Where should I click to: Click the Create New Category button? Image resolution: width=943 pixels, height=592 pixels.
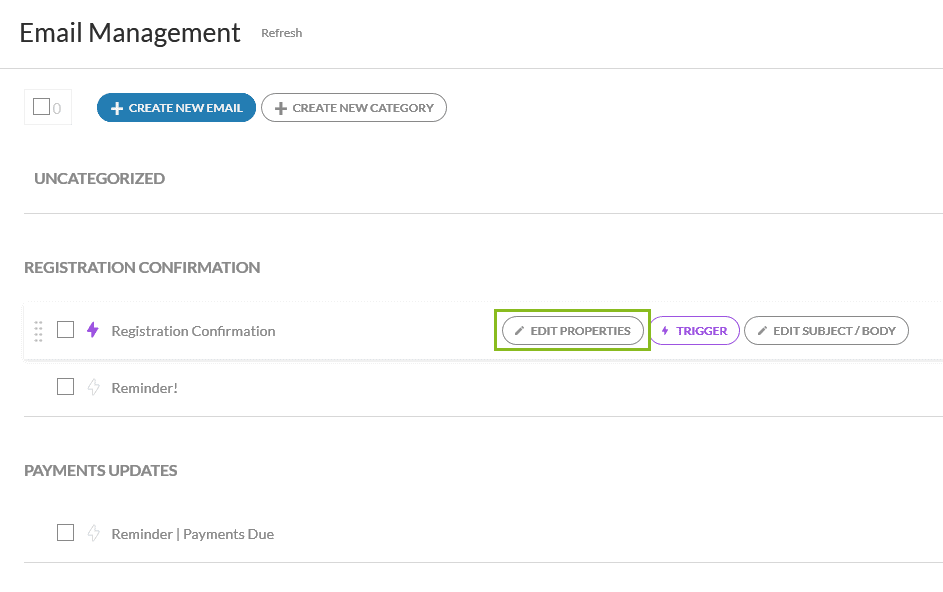[354, 108]
